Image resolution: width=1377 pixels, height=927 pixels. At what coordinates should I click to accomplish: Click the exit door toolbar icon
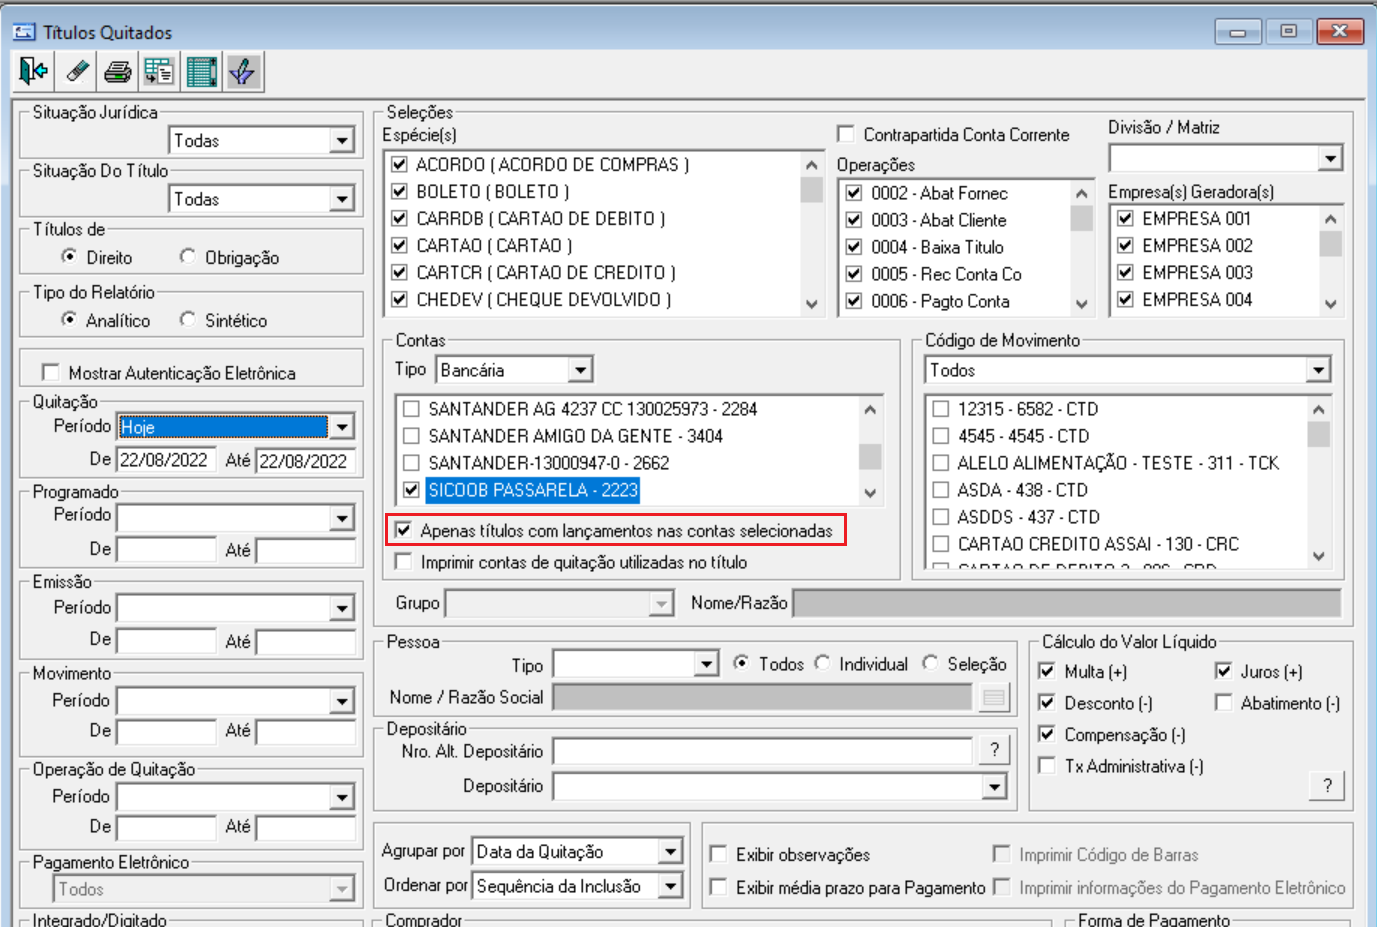coord(33,71)
